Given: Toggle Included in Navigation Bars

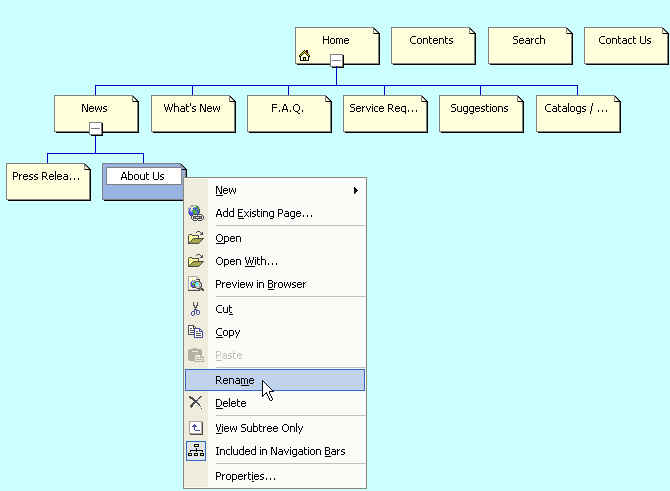Looking at the screenshot, I should 279,451.
